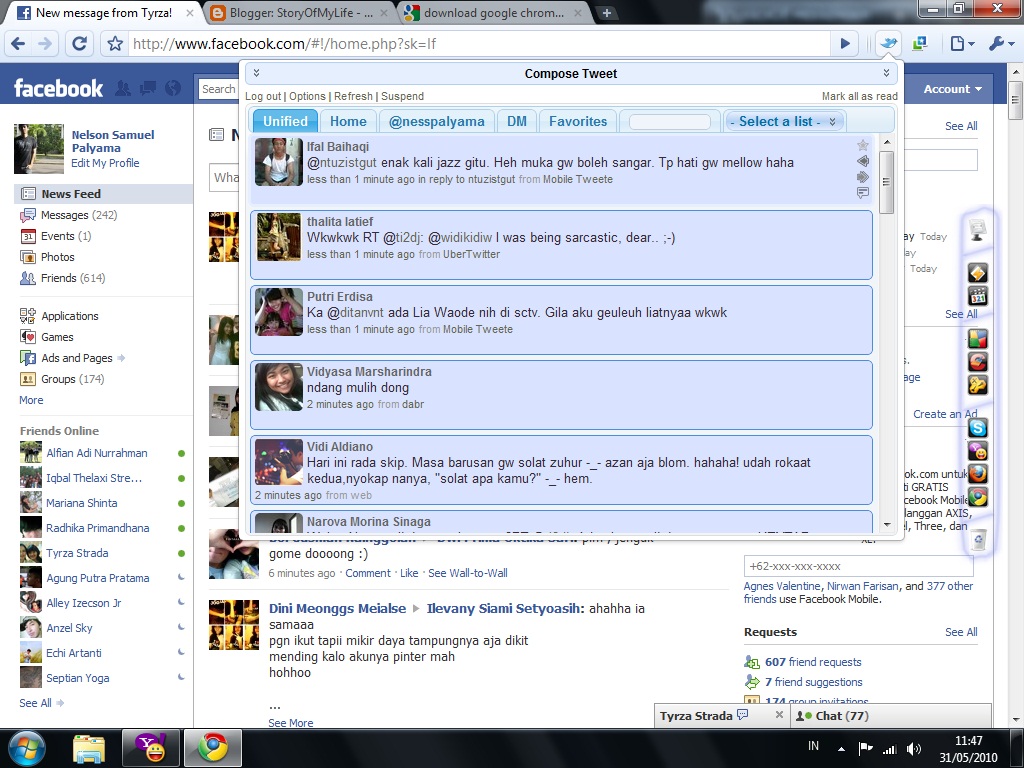Click the Facebook logo
Viewport: 1024px width, 768px height.
58,88
